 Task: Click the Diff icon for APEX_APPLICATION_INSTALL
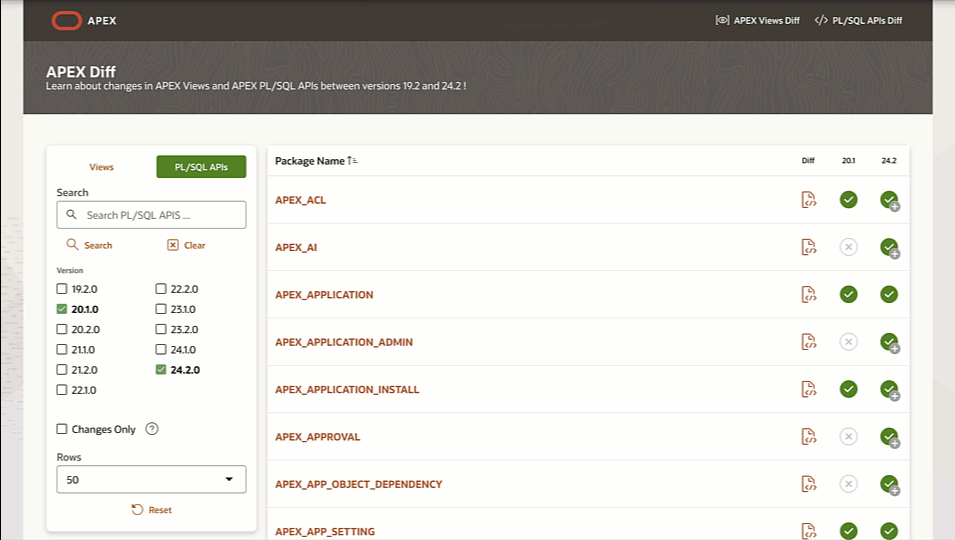(808, 390)
